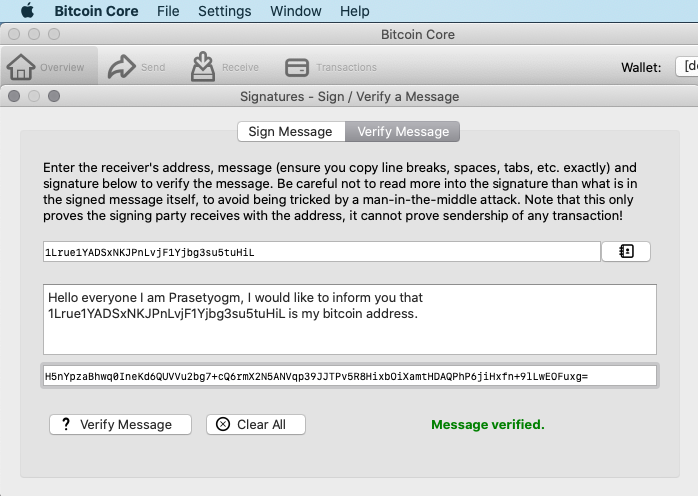This screenshot has width=698, height=496.
Task: Click the Transactions card icon
Action: coord(297,68)
